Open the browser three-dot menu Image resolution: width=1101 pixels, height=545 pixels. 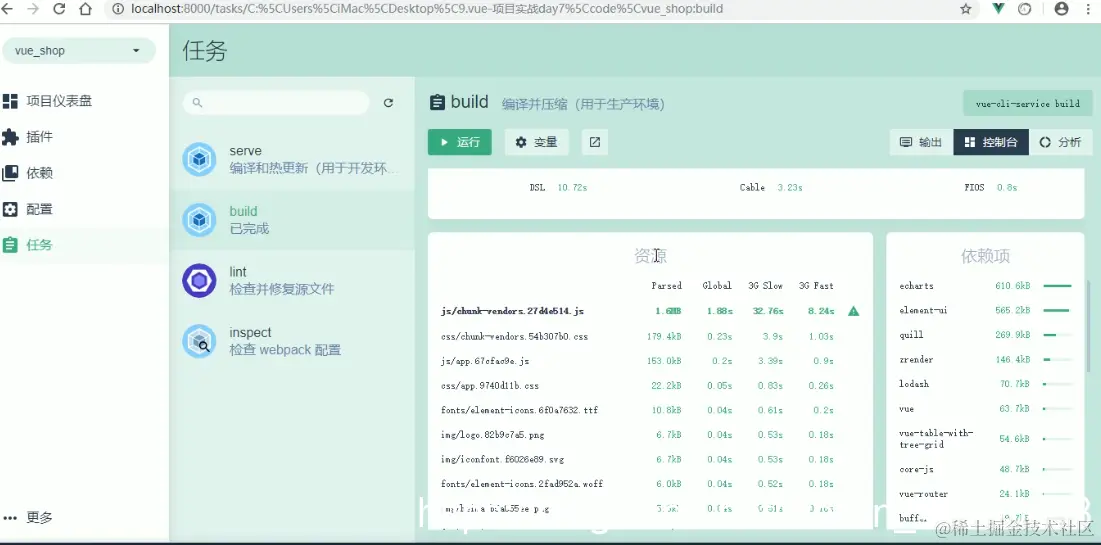[x=1088, y=9]
